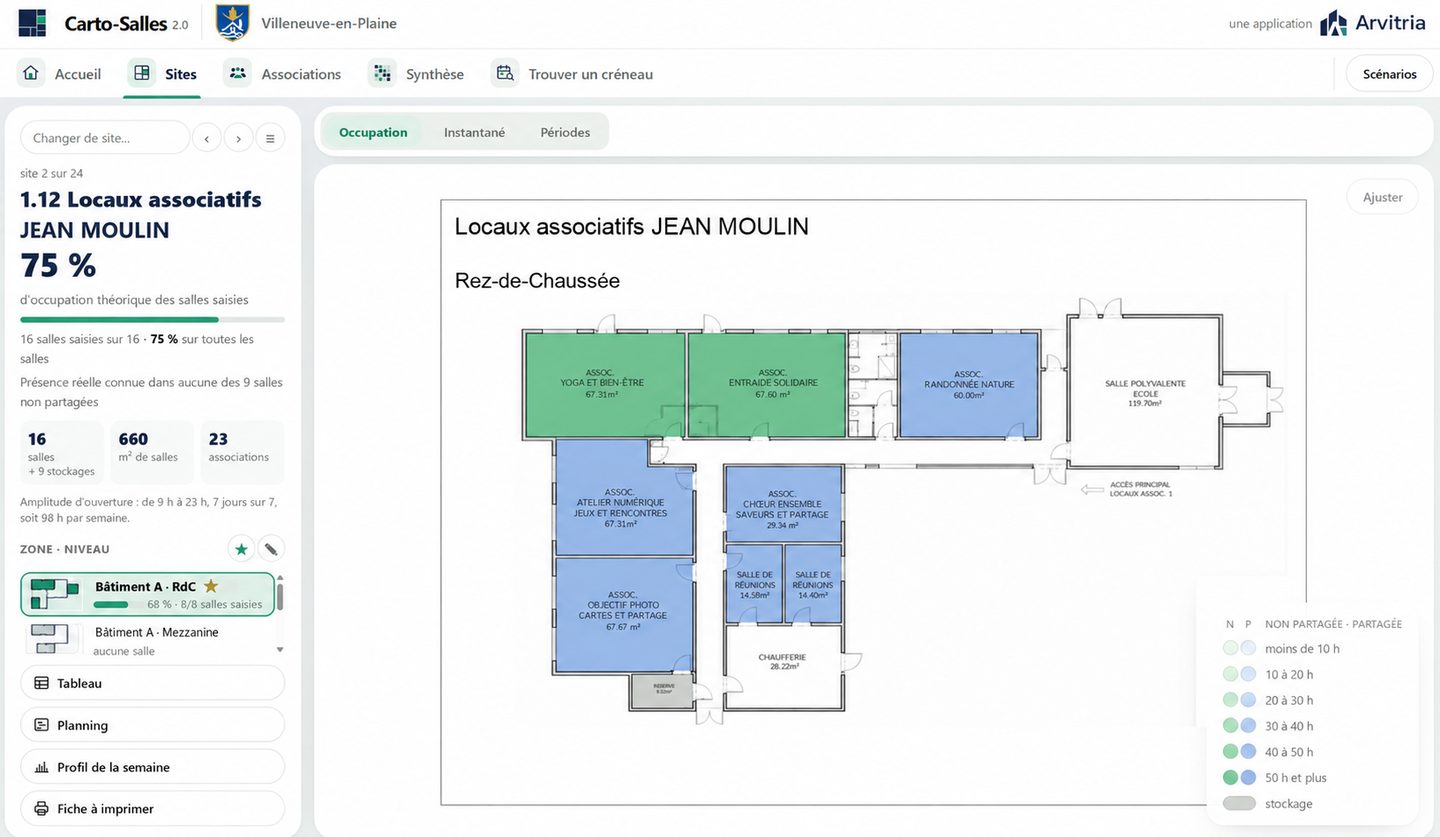Open Fiche à imprimer

click(x=152, y=808)
